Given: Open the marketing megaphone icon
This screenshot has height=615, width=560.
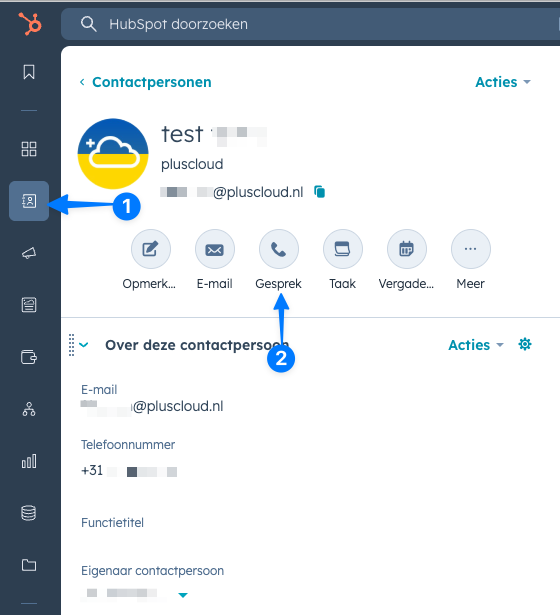Looking at the screenshot, I should 29,253.
